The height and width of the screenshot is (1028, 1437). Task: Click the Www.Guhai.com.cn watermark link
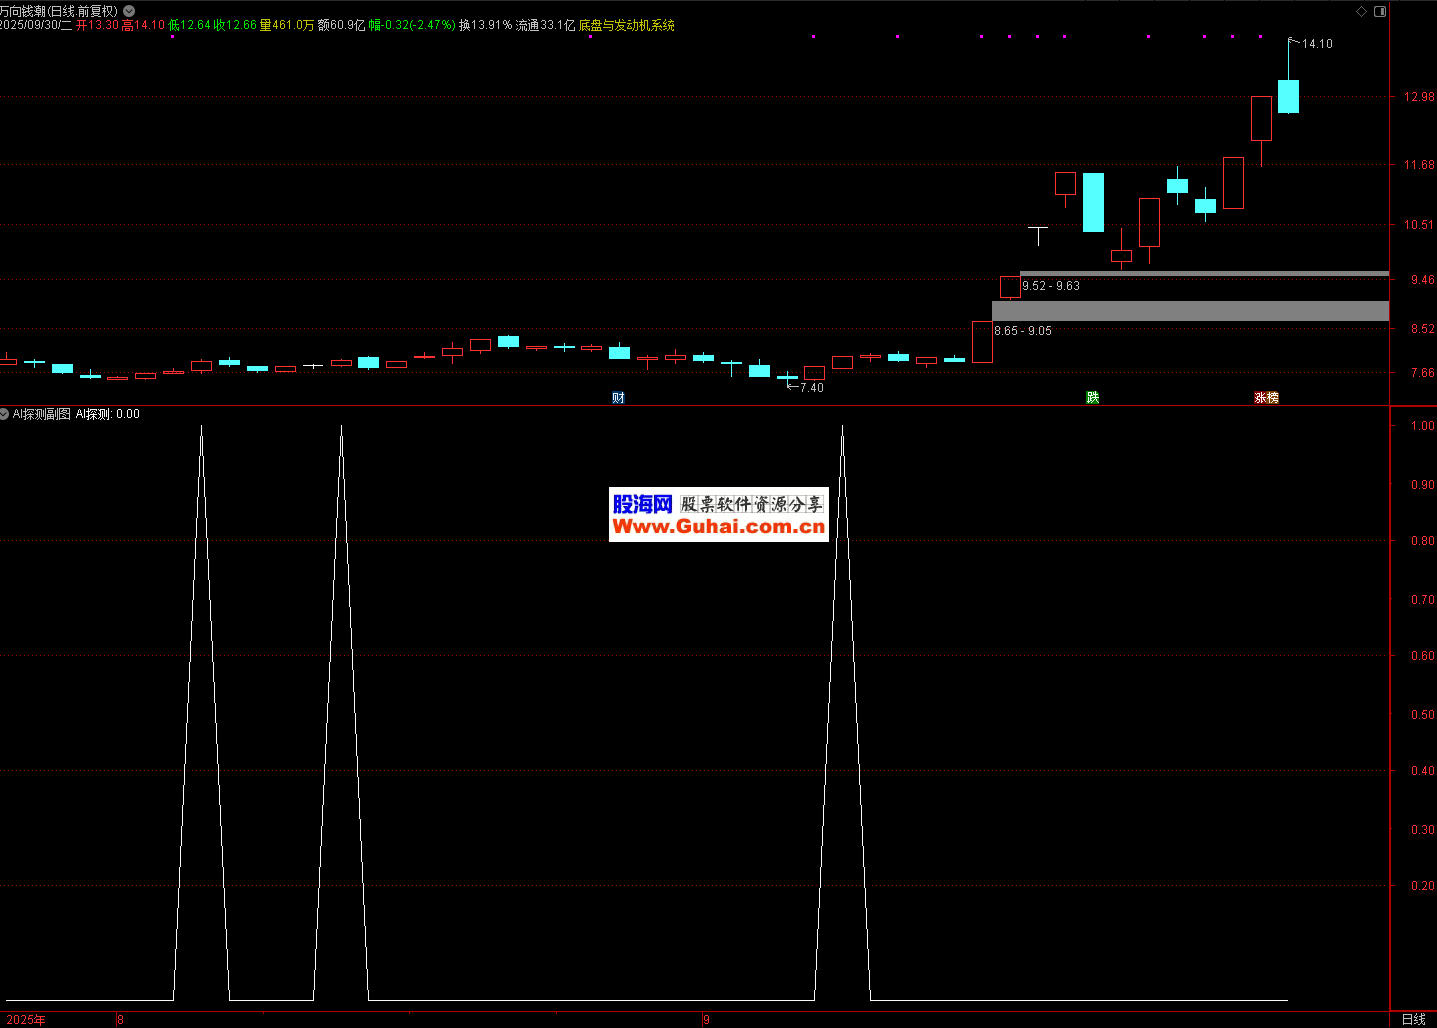pyautogui.click(x=718, y=527)
